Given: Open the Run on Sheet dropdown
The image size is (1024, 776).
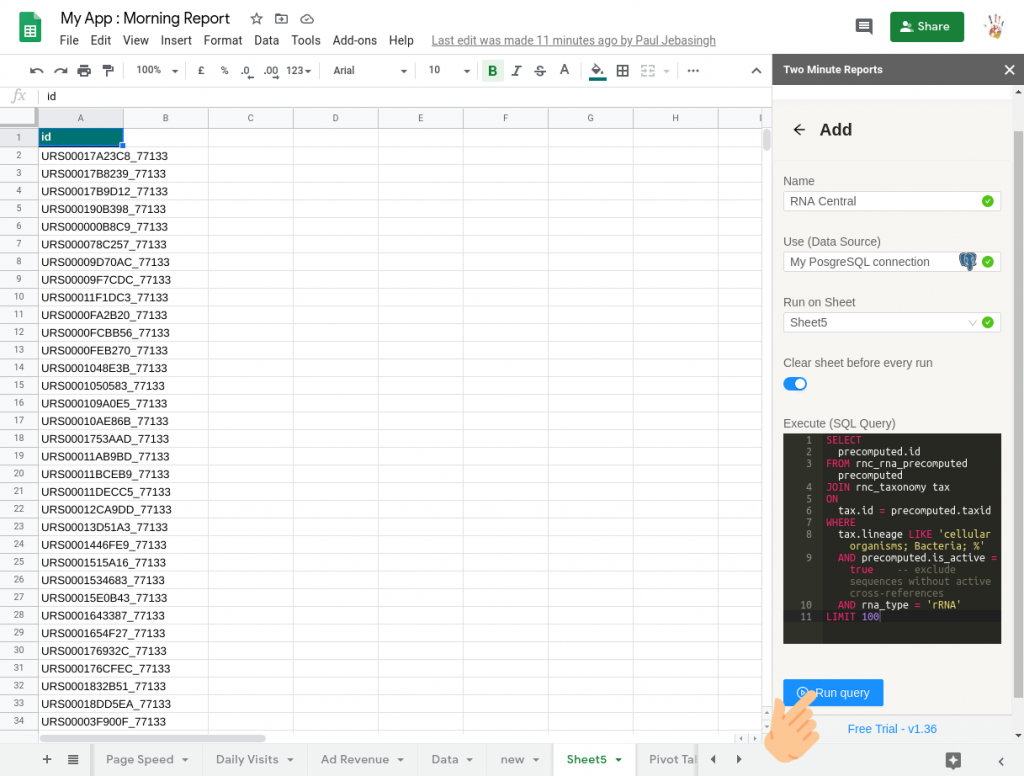Looking at the screenshot, I should [891, 322].
